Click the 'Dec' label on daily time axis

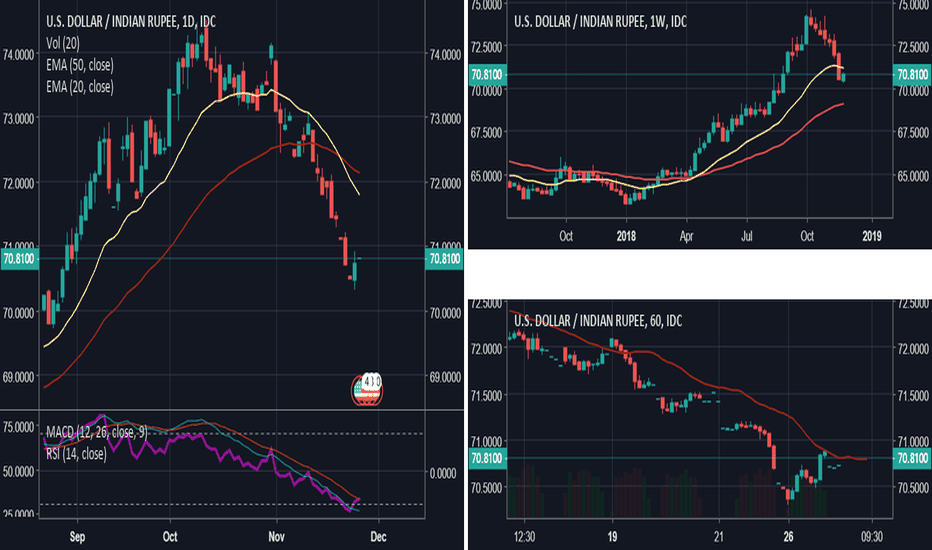(x=378, y=537)
